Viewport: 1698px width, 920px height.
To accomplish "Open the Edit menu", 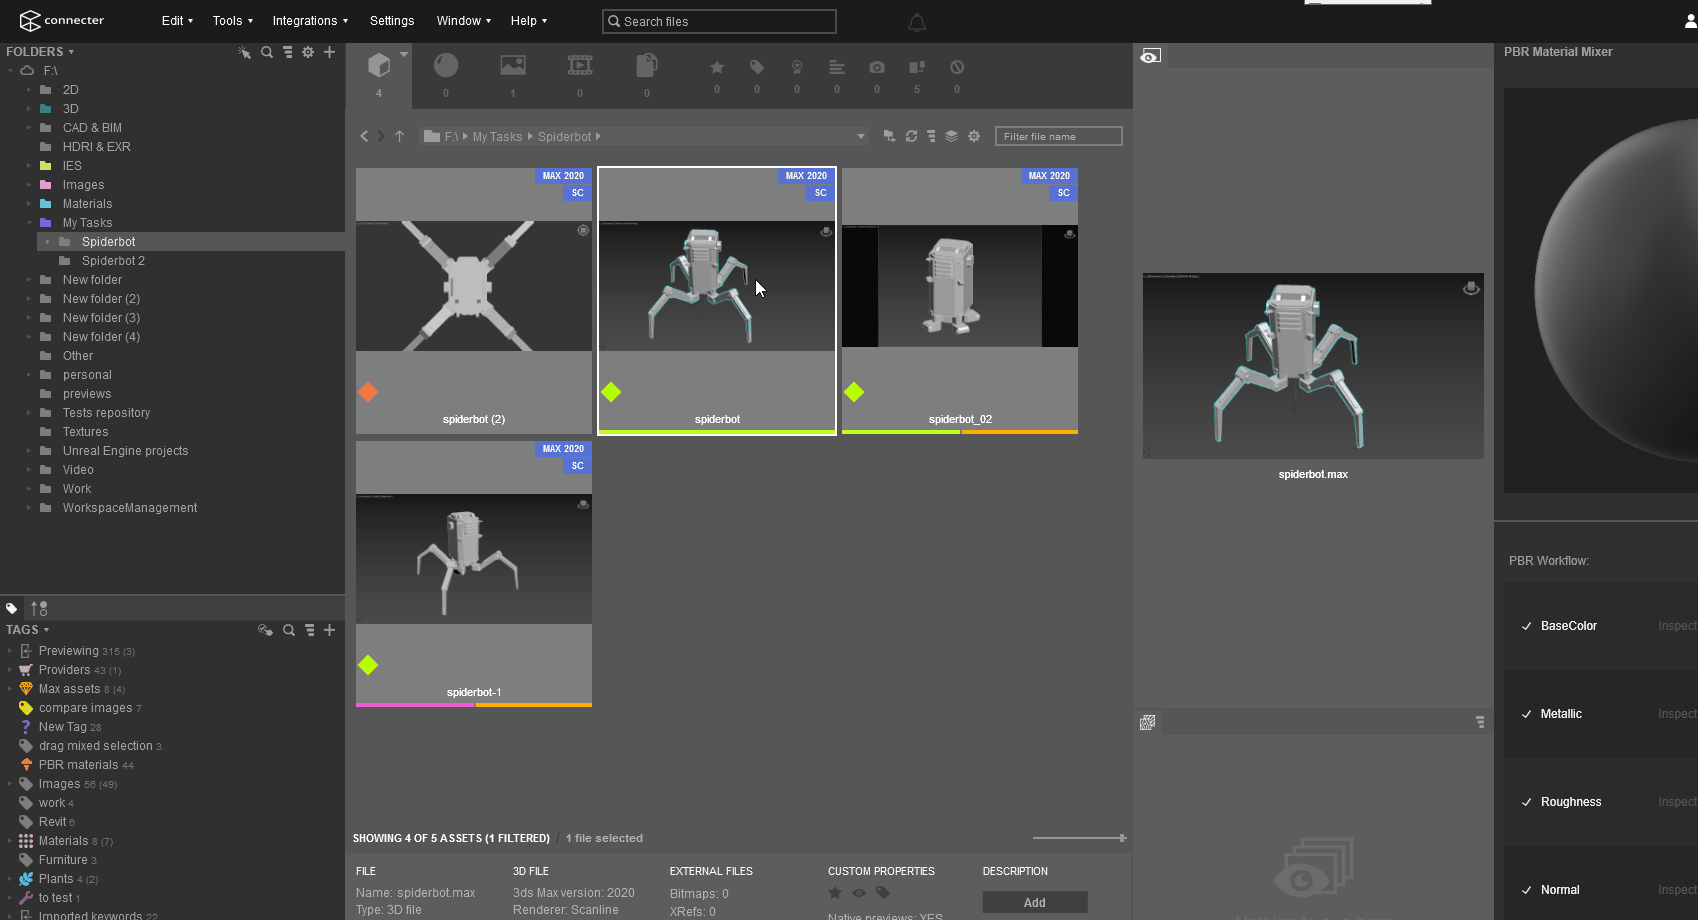I will click(177, 21).
